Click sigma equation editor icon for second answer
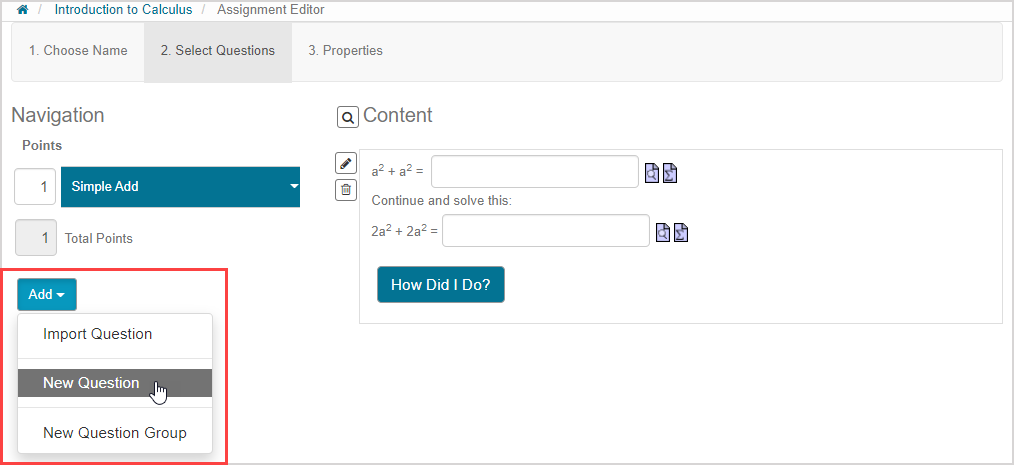 pyautogui.click(x=681, y=232)
